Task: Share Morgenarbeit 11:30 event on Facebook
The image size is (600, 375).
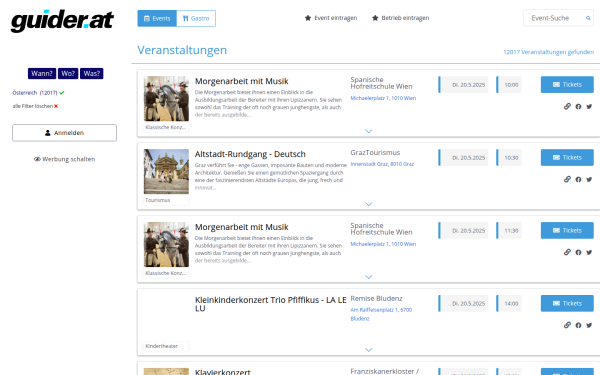Action: click(x=578, y=252)
